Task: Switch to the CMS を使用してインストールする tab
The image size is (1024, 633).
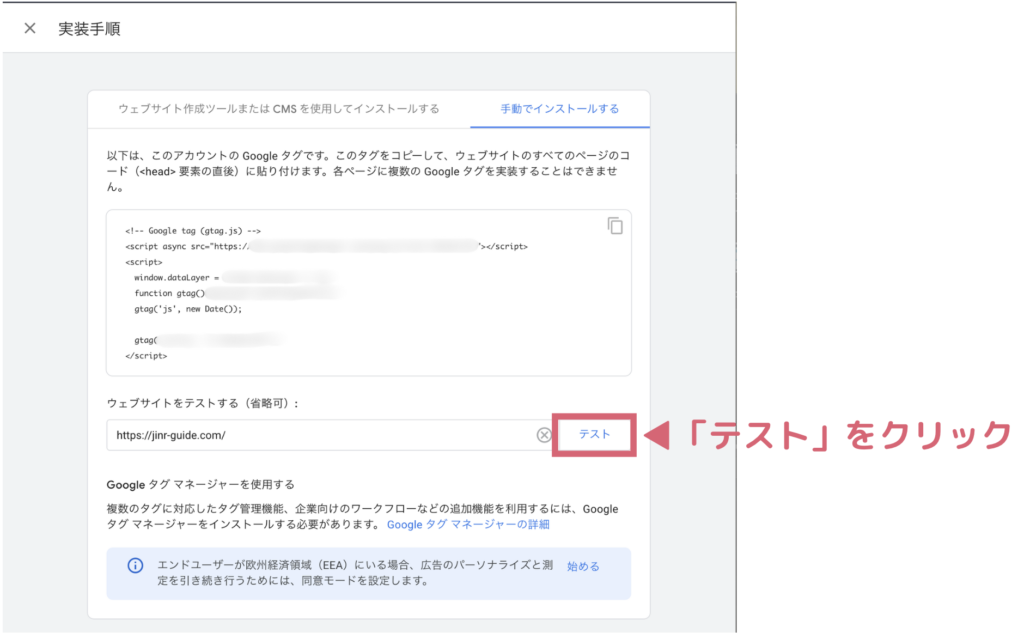Action: click(x=279, y=109)
